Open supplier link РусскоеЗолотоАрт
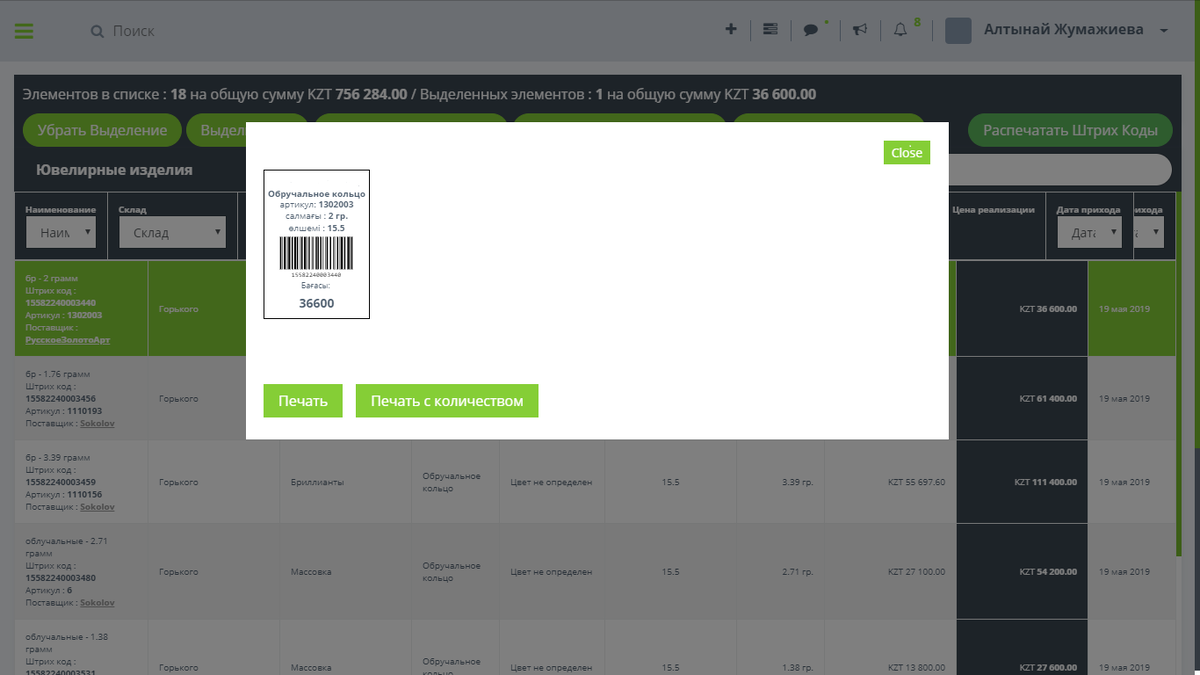The width and height of the screenshot is (1200, 675). 68,340
